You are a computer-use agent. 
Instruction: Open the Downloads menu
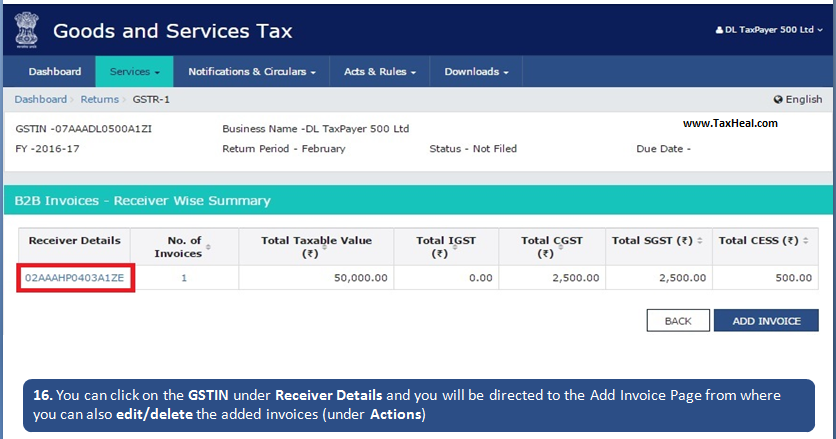coord(476,72)
